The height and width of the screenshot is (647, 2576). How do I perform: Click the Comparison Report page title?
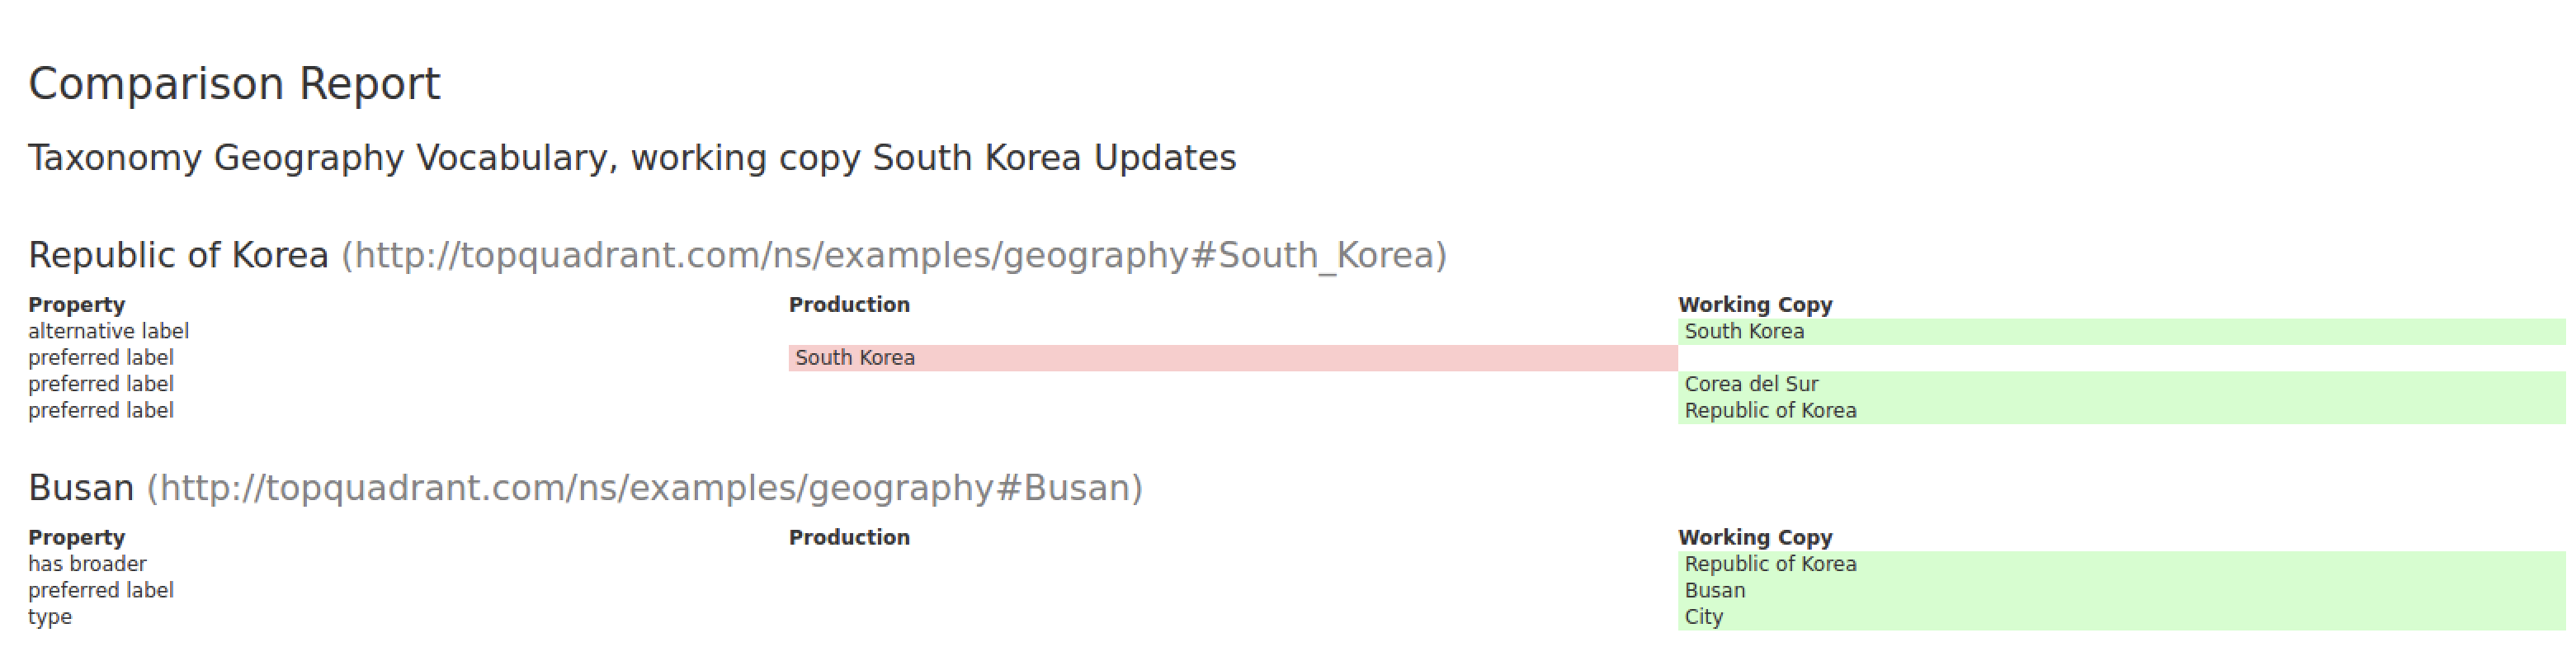point(234,84)
